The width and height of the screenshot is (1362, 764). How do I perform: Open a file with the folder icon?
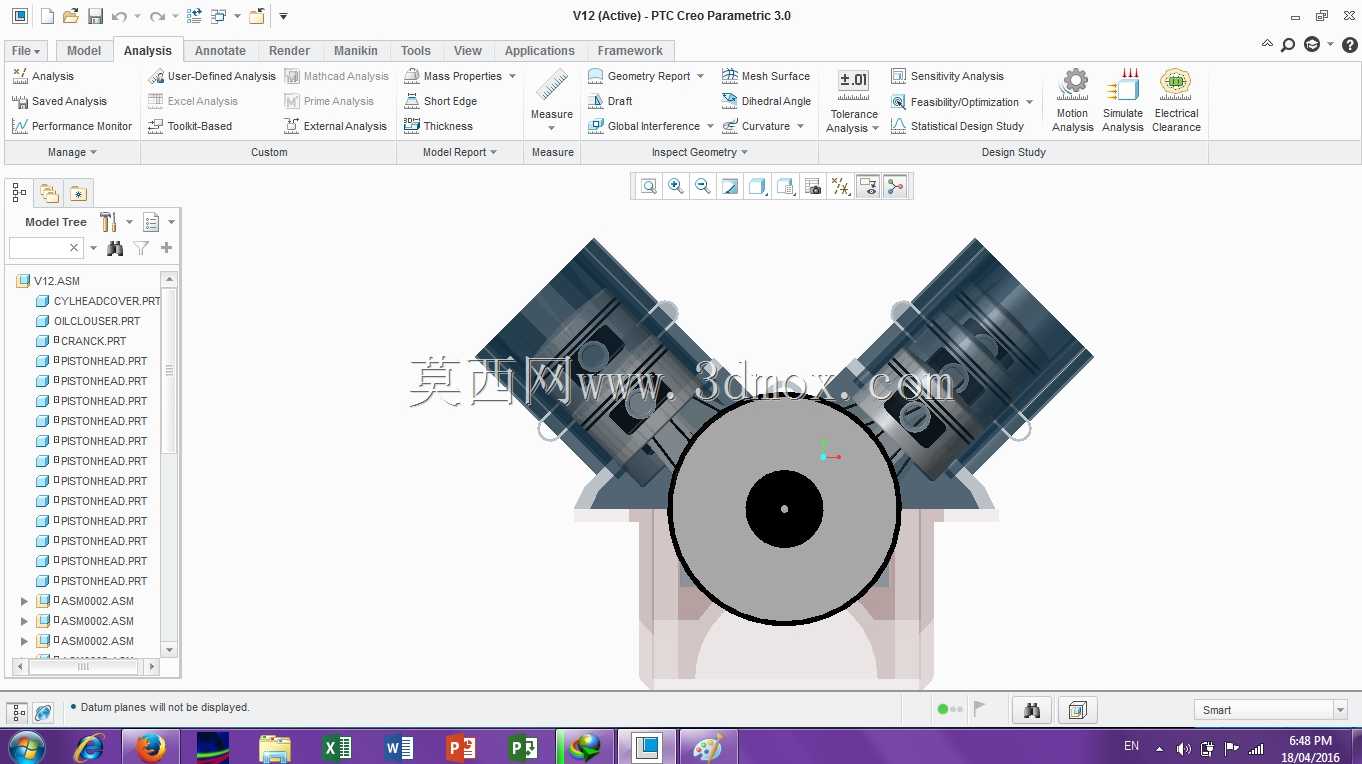[x=71, y=16]
